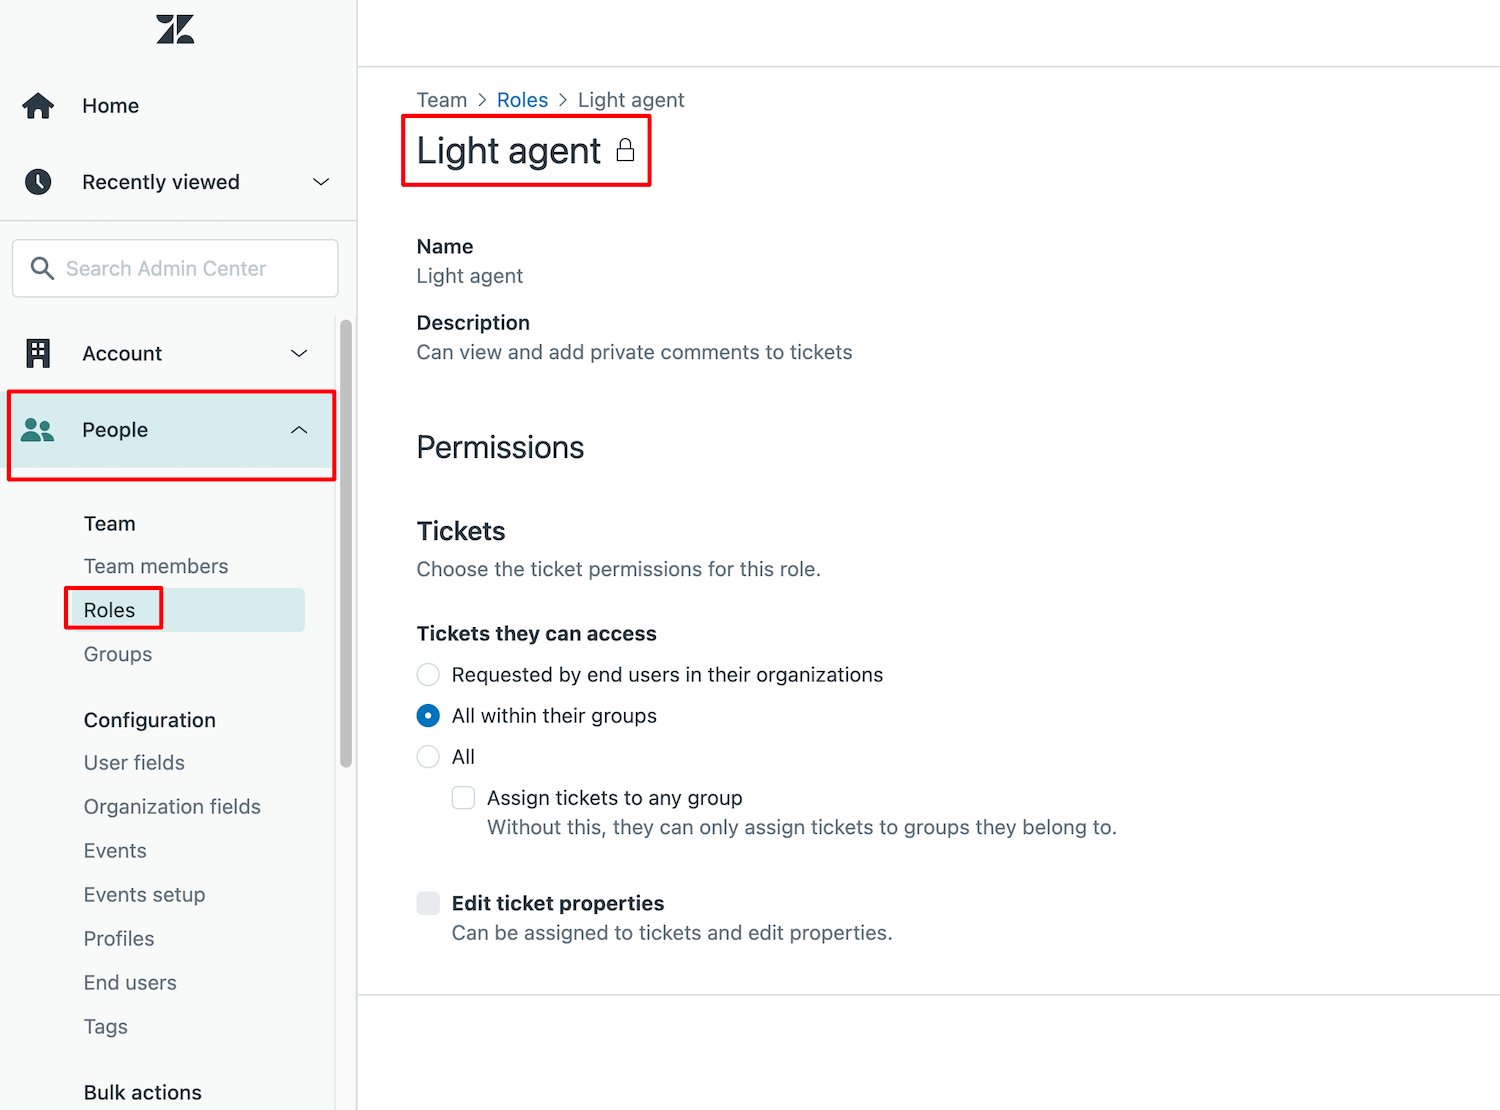Select the 'All within their groups' option

[428, 716]
